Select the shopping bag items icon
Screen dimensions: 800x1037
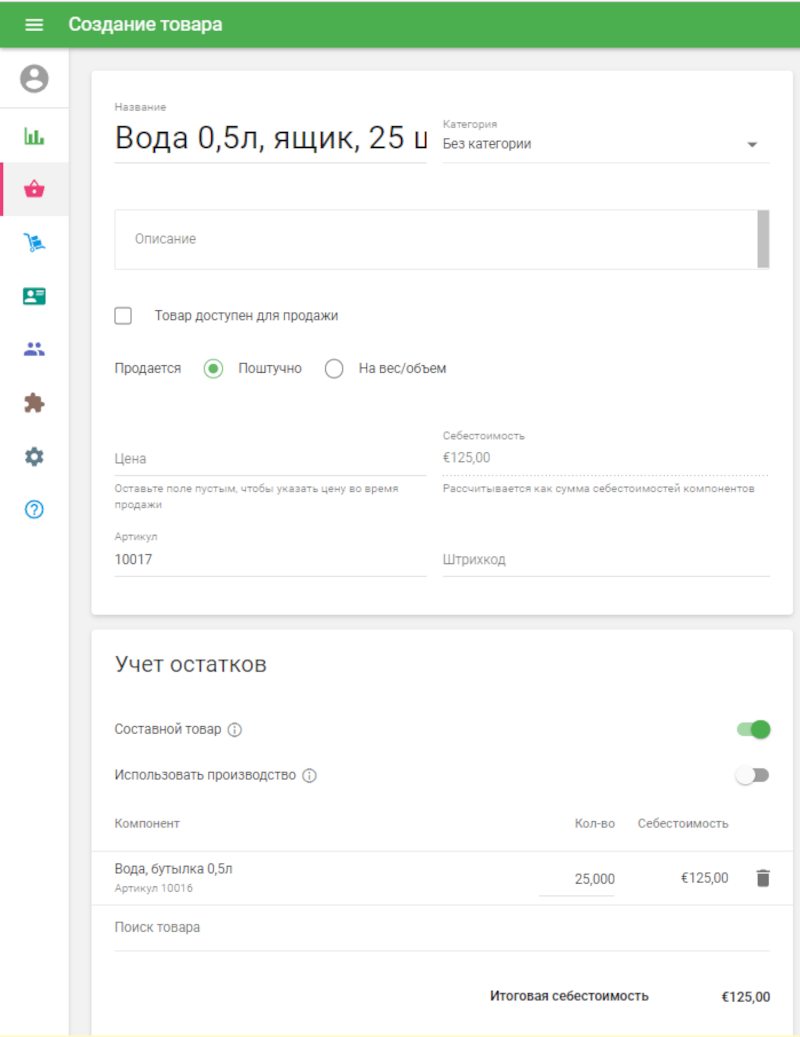33,187
